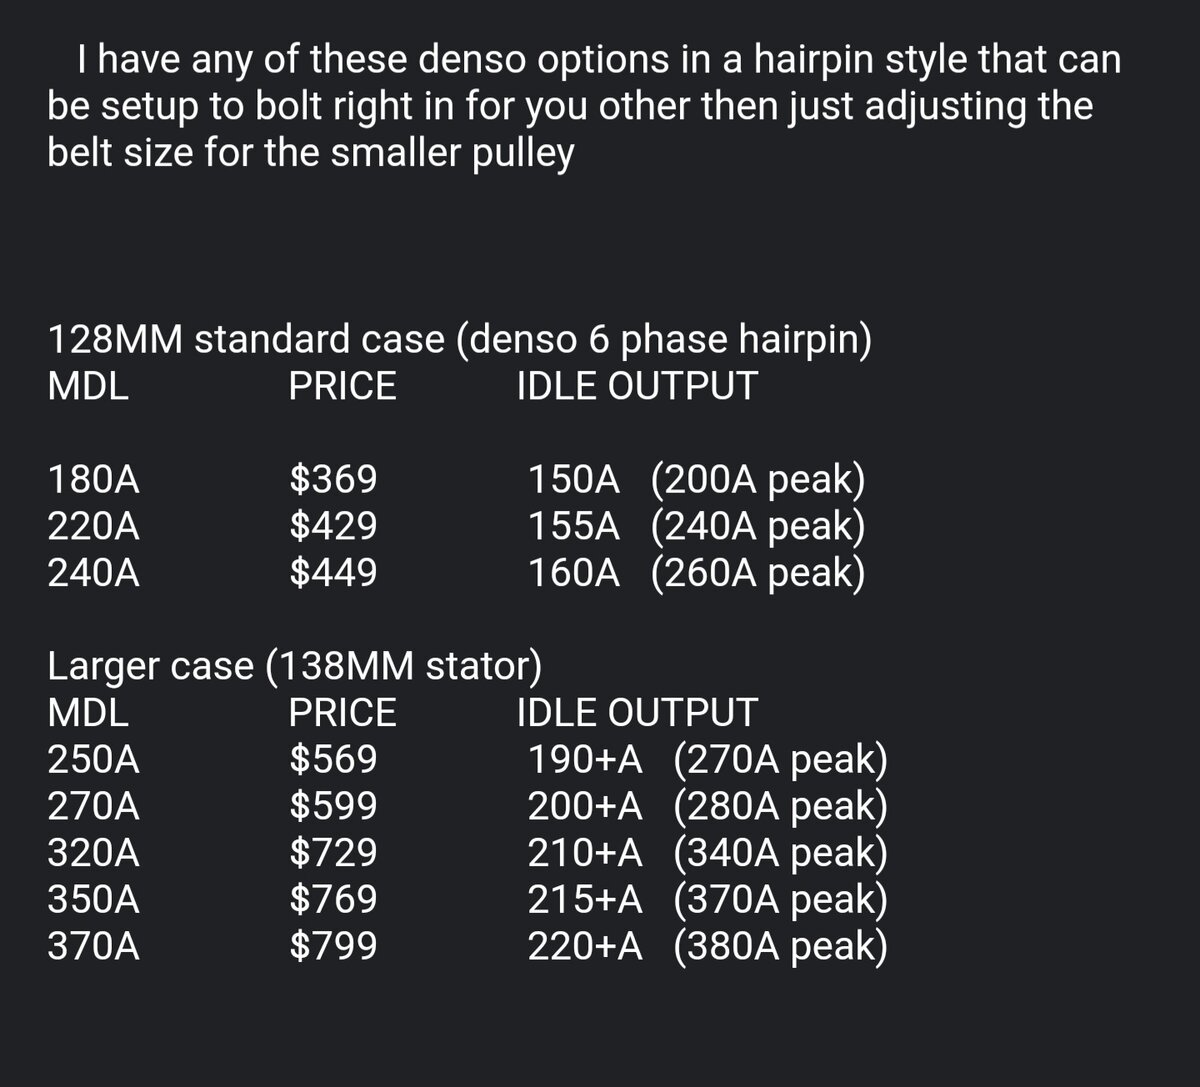This screenshot has width=1200, height=1087.
Task: Select the 220+A (380A peak) output text
Action: [707, 946]
